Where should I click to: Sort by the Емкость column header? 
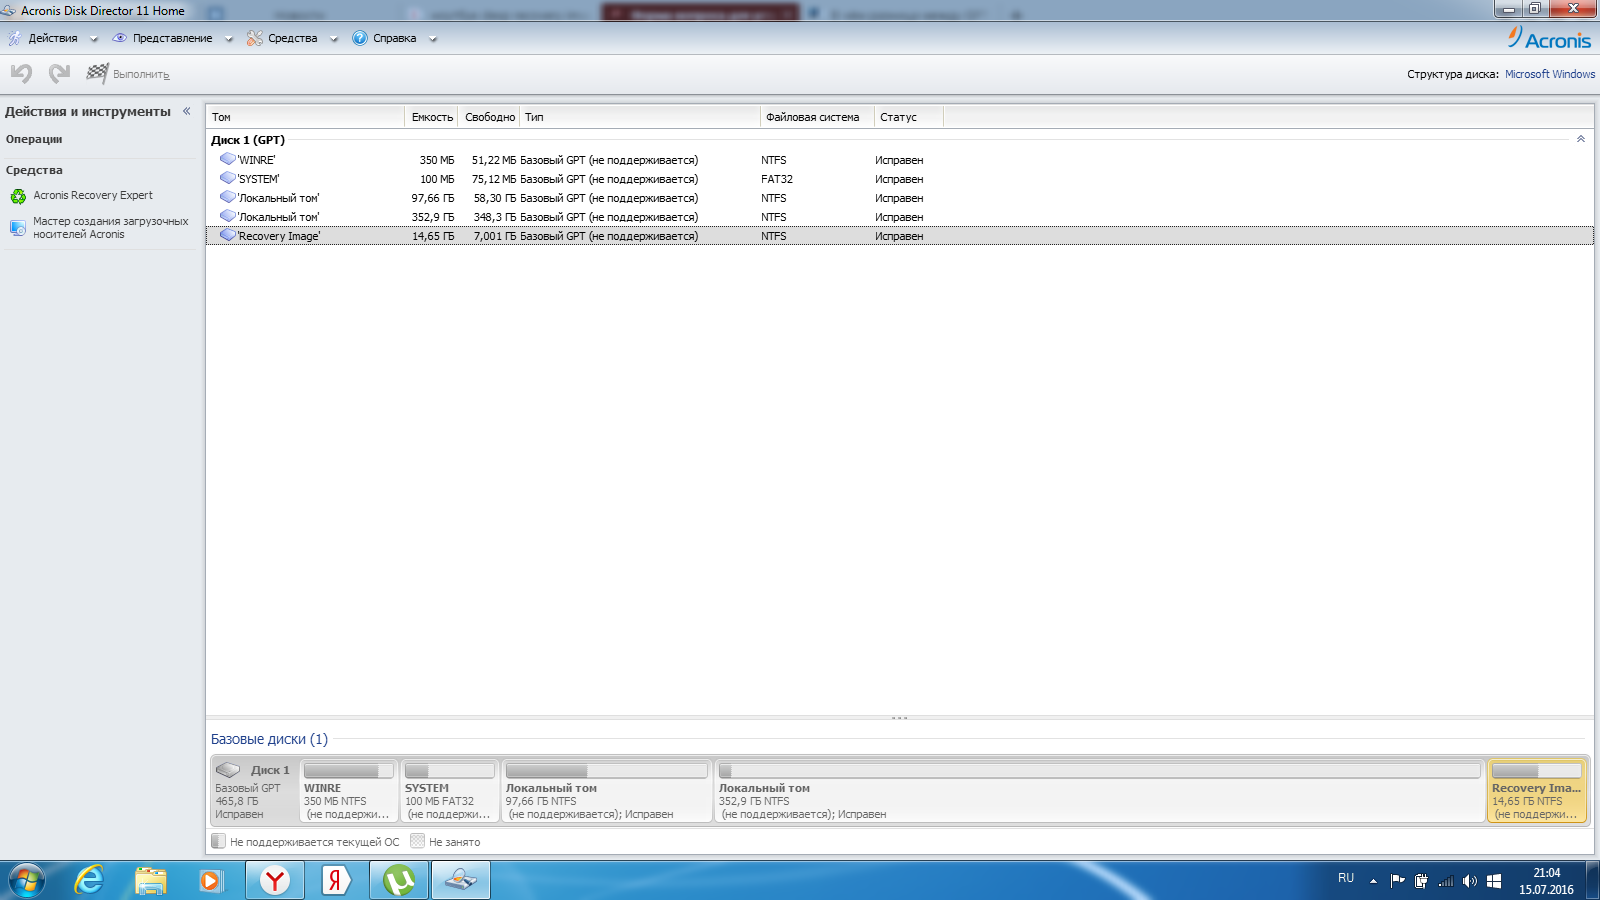(x=432, y=117)
